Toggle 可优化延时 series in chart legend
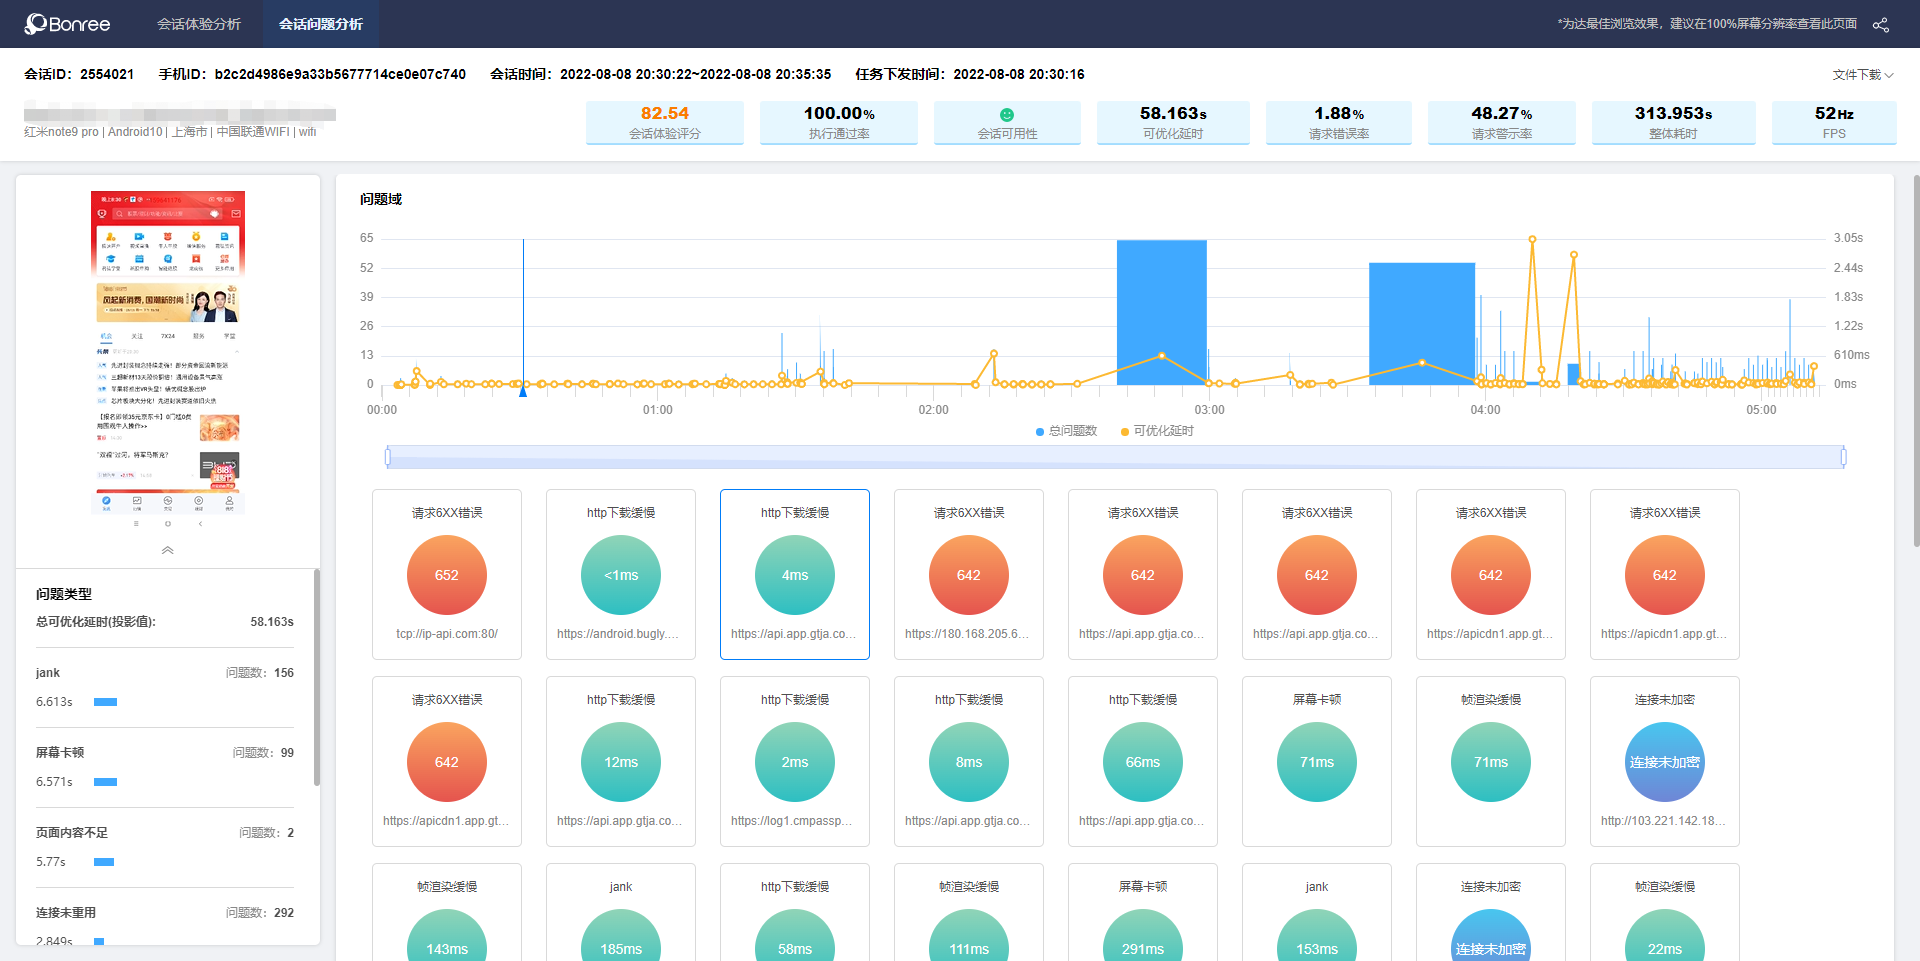This screenshot has width=1920, height=961. click(x=1157, y=431)
